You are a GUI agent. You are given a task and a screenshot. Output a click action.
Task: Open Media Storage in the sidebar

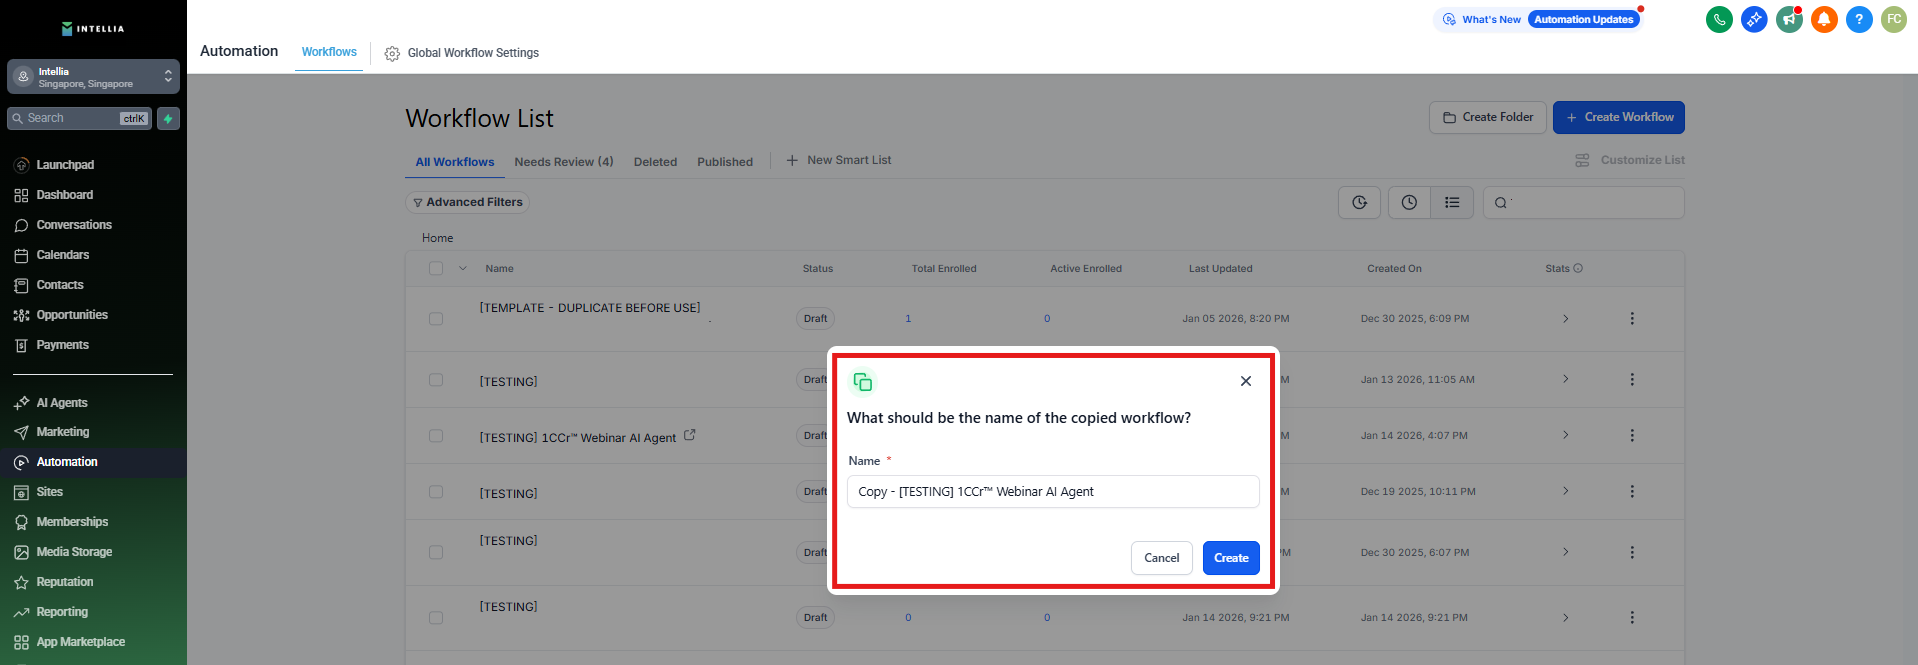click(74, 552)
